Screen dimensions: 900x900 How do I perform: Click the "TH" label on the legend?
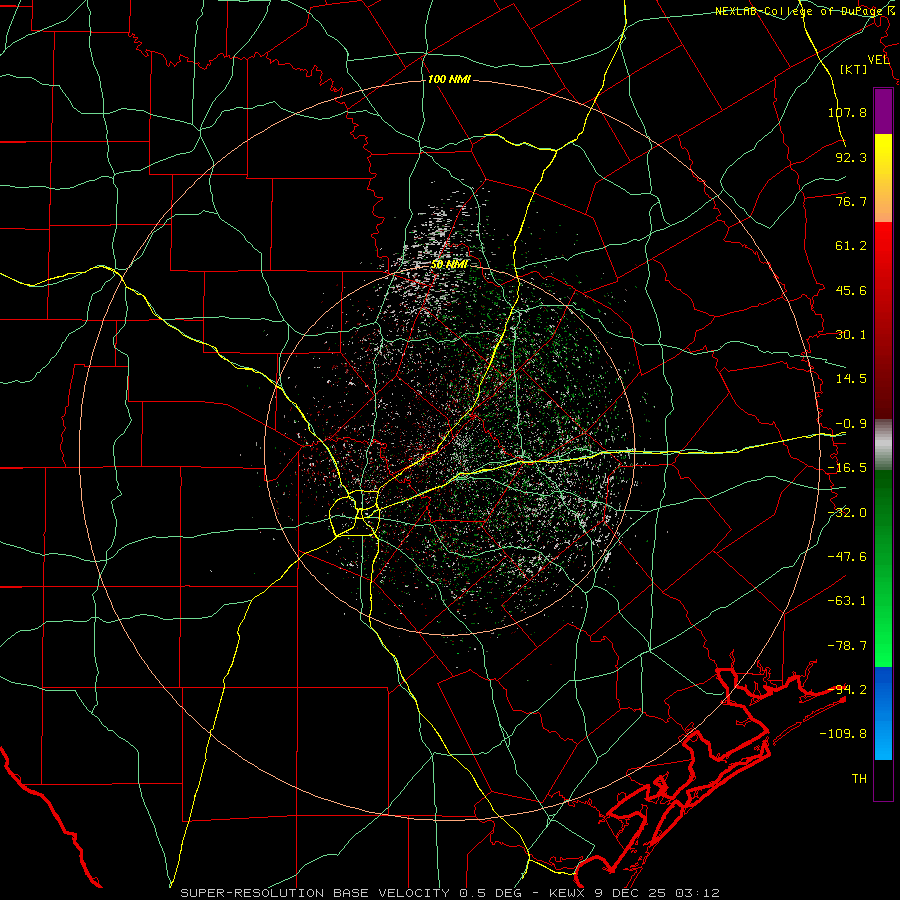tap(859, 779)
